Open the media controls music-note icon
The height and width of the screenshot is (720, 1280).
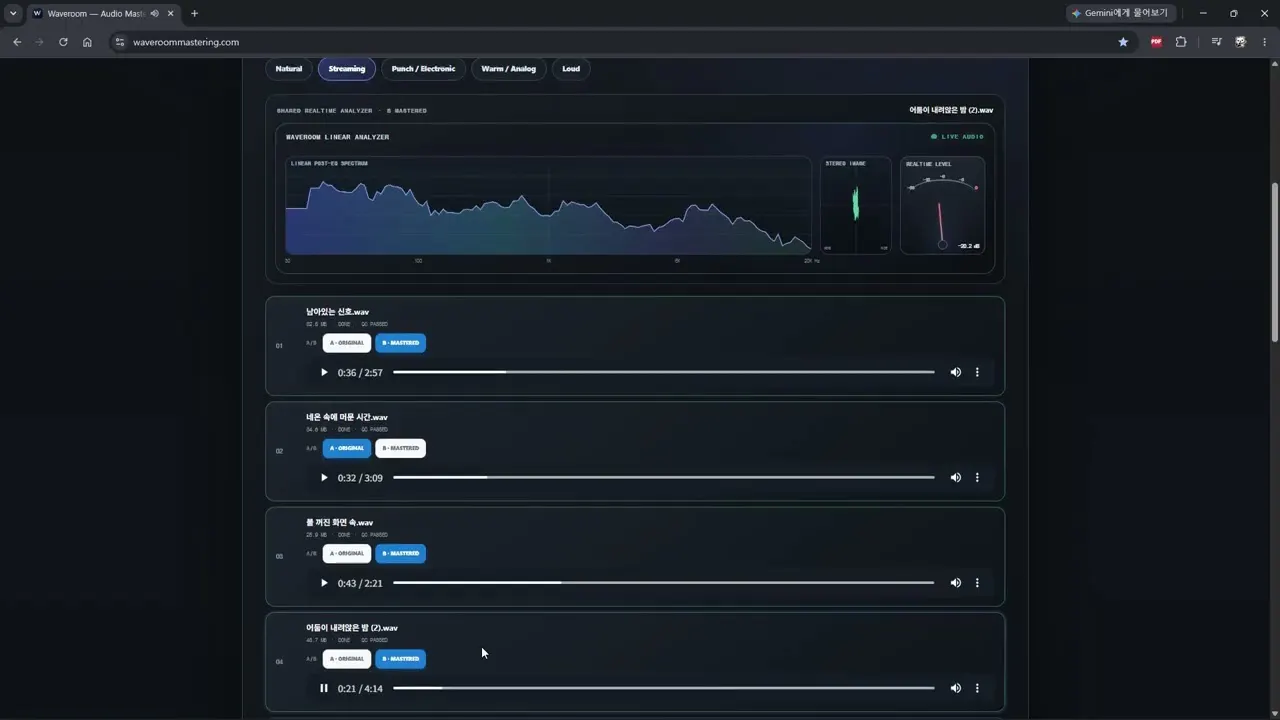pos(1216,42)
